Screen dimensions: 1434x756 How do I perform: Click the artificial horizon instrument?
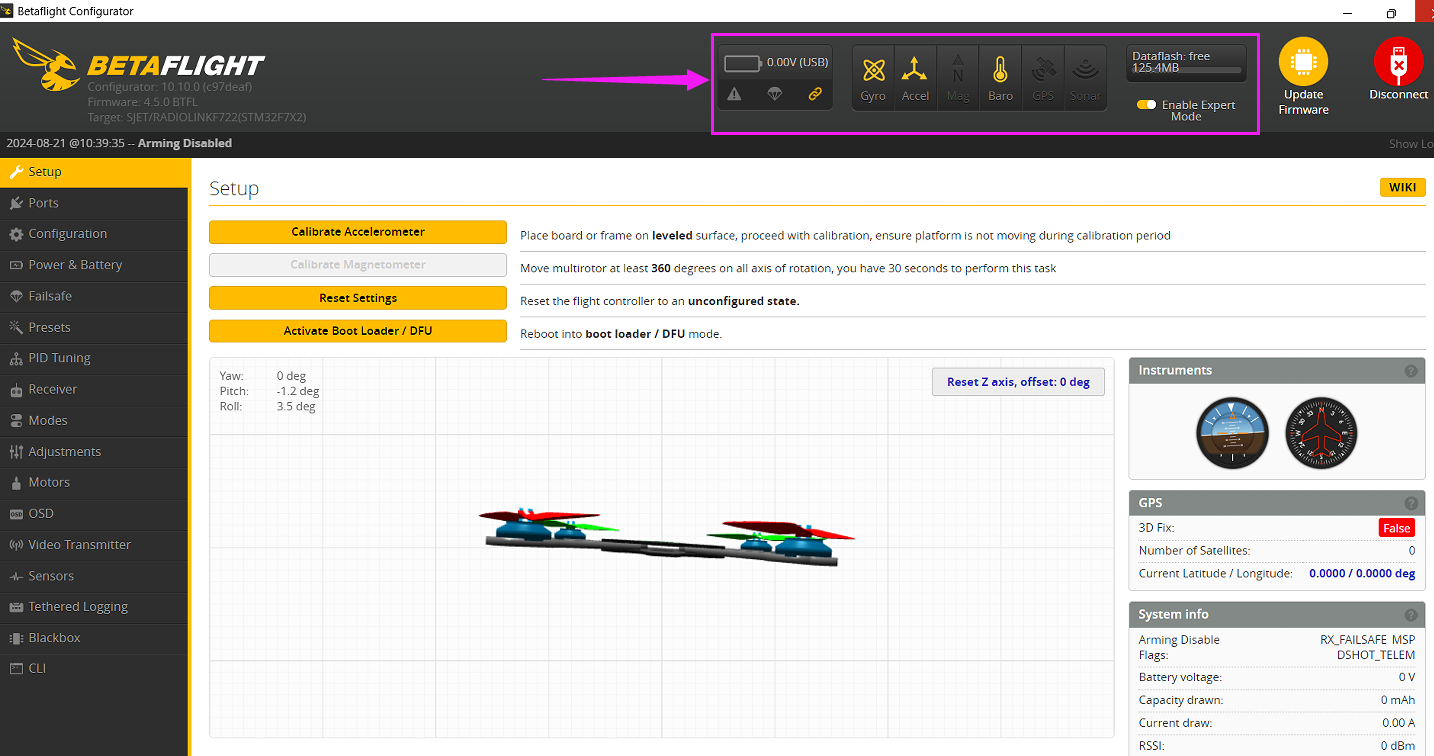1232,432
